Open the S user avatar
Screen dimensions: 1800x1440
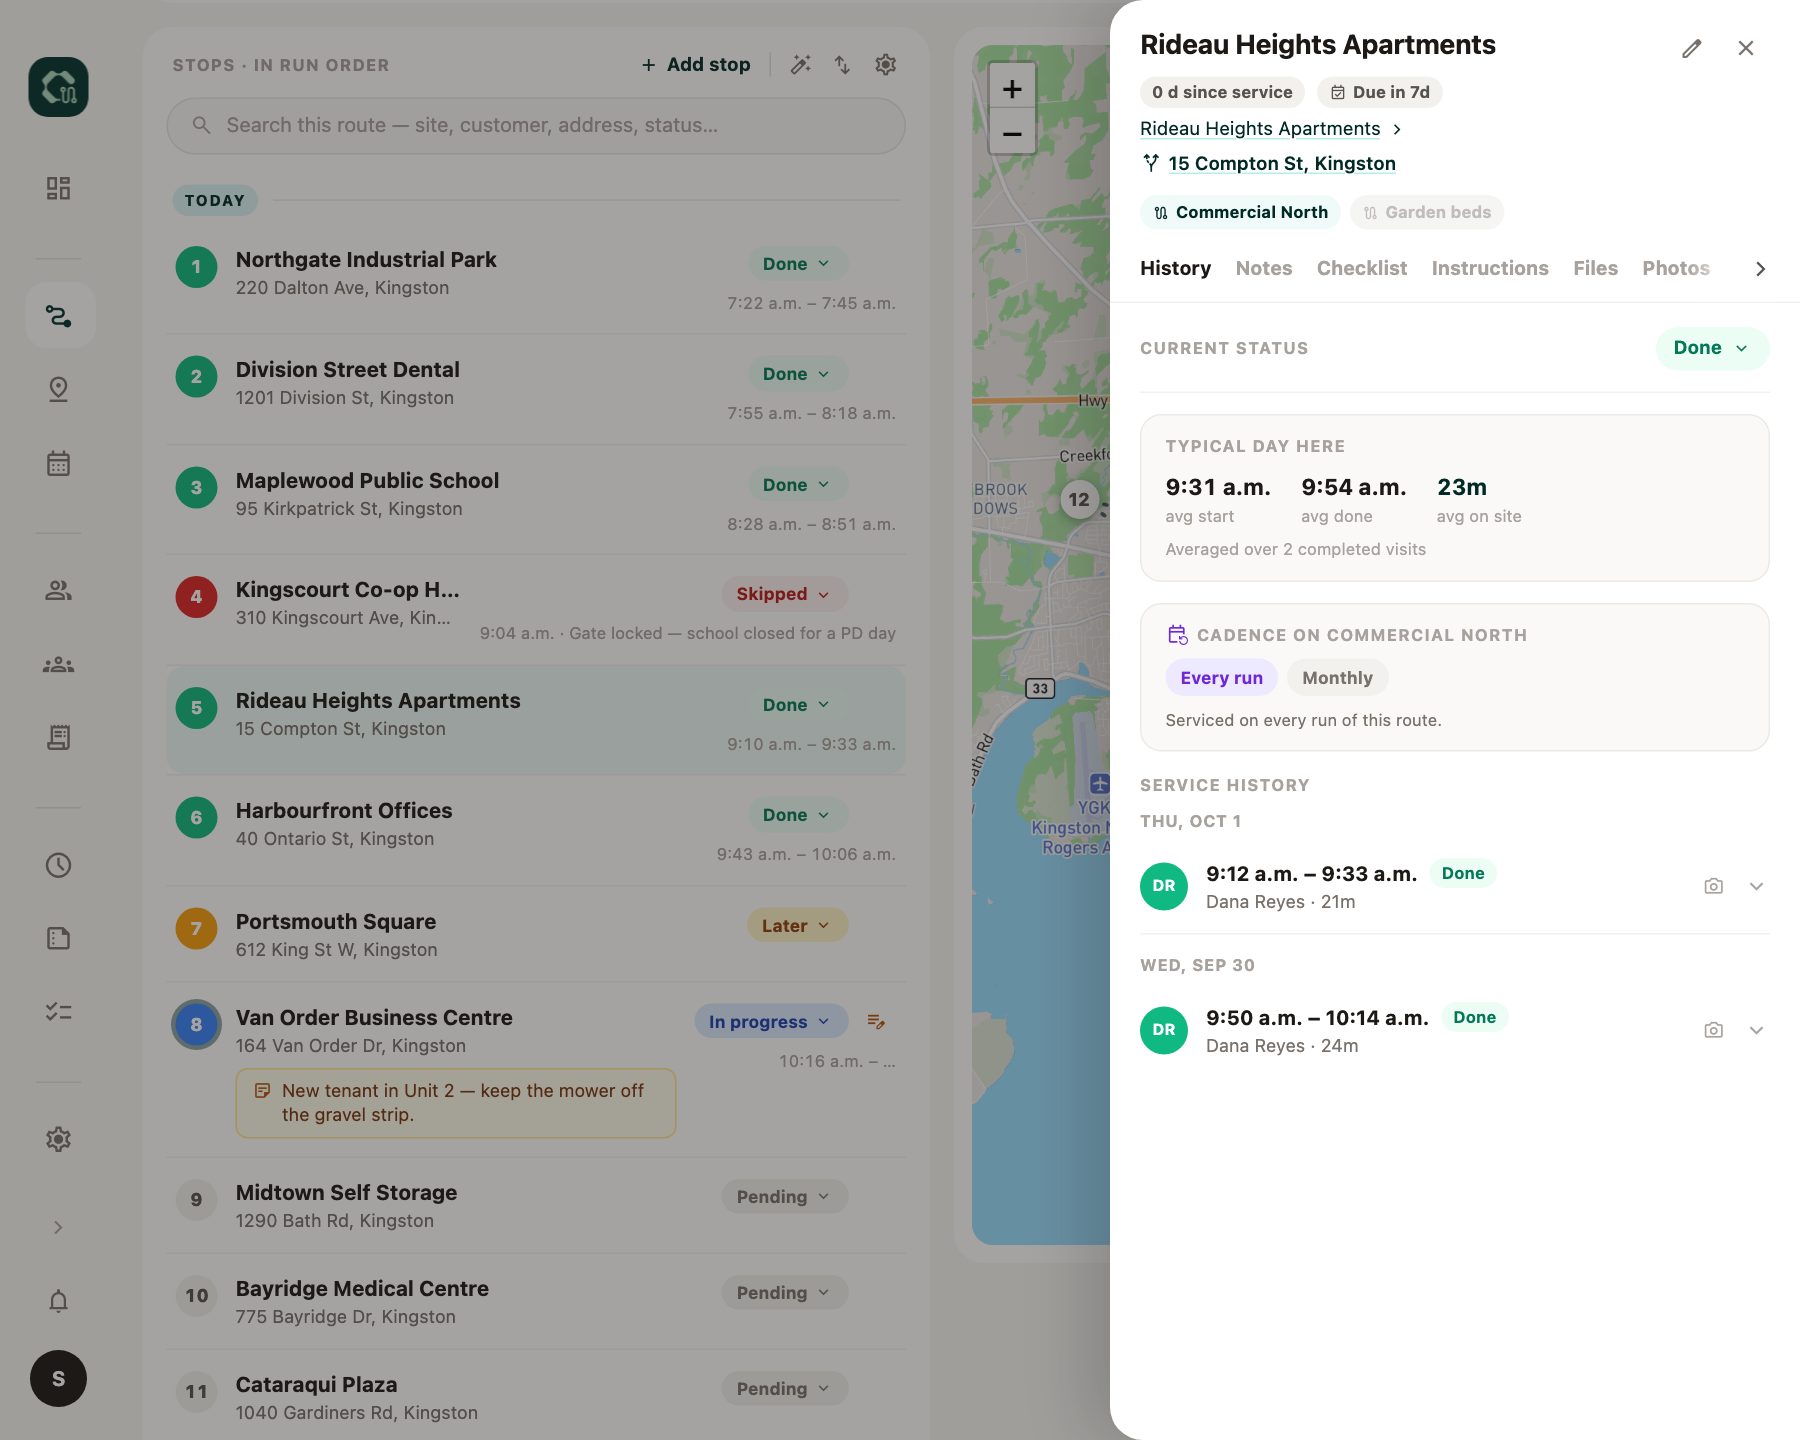pyautogui.click(x=58, y=1379)
